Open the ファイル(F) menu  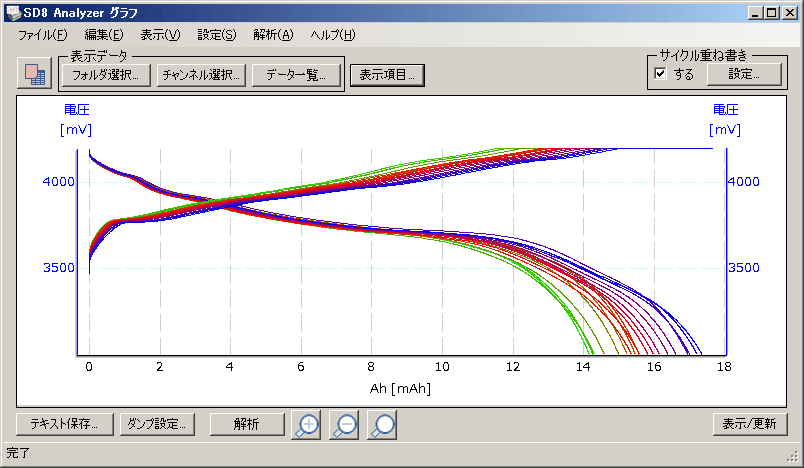[x=42, y=35]
